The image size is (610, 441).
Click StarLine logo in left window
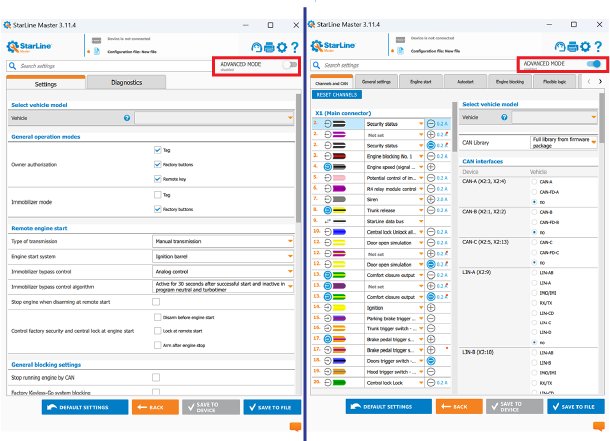29,47
